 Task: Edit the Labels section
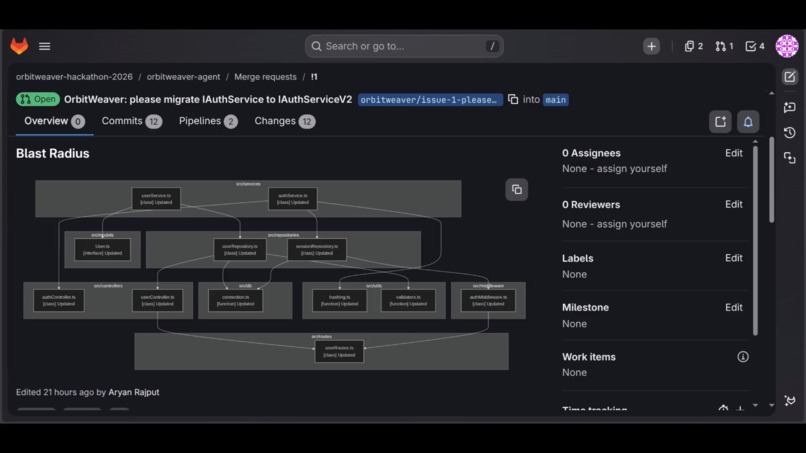(x=734, y=258)
